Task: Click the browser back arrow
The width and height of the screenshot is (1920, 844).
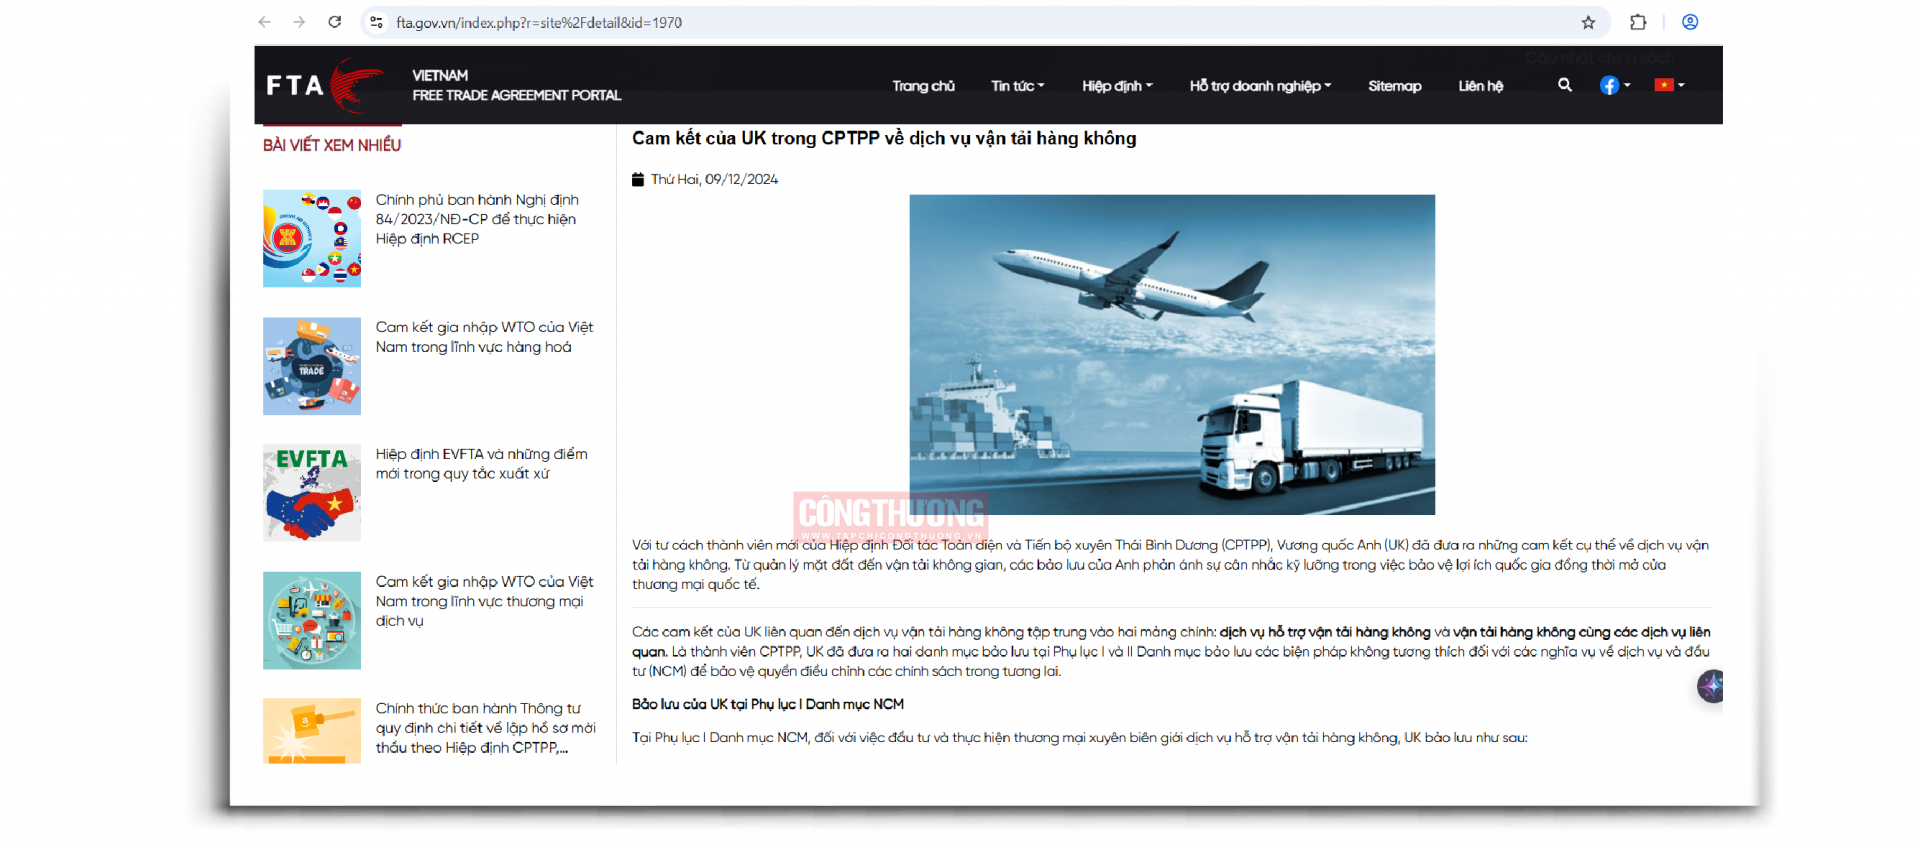Action: (265, 22)
